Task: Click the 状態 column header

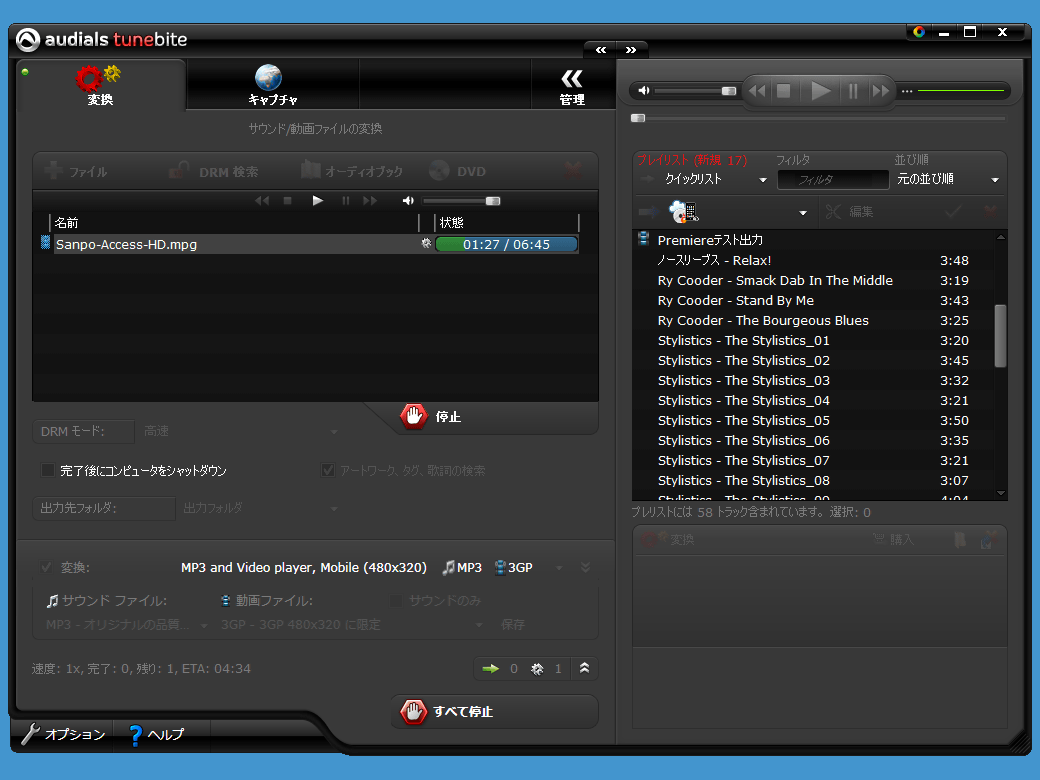Action: 451,223
